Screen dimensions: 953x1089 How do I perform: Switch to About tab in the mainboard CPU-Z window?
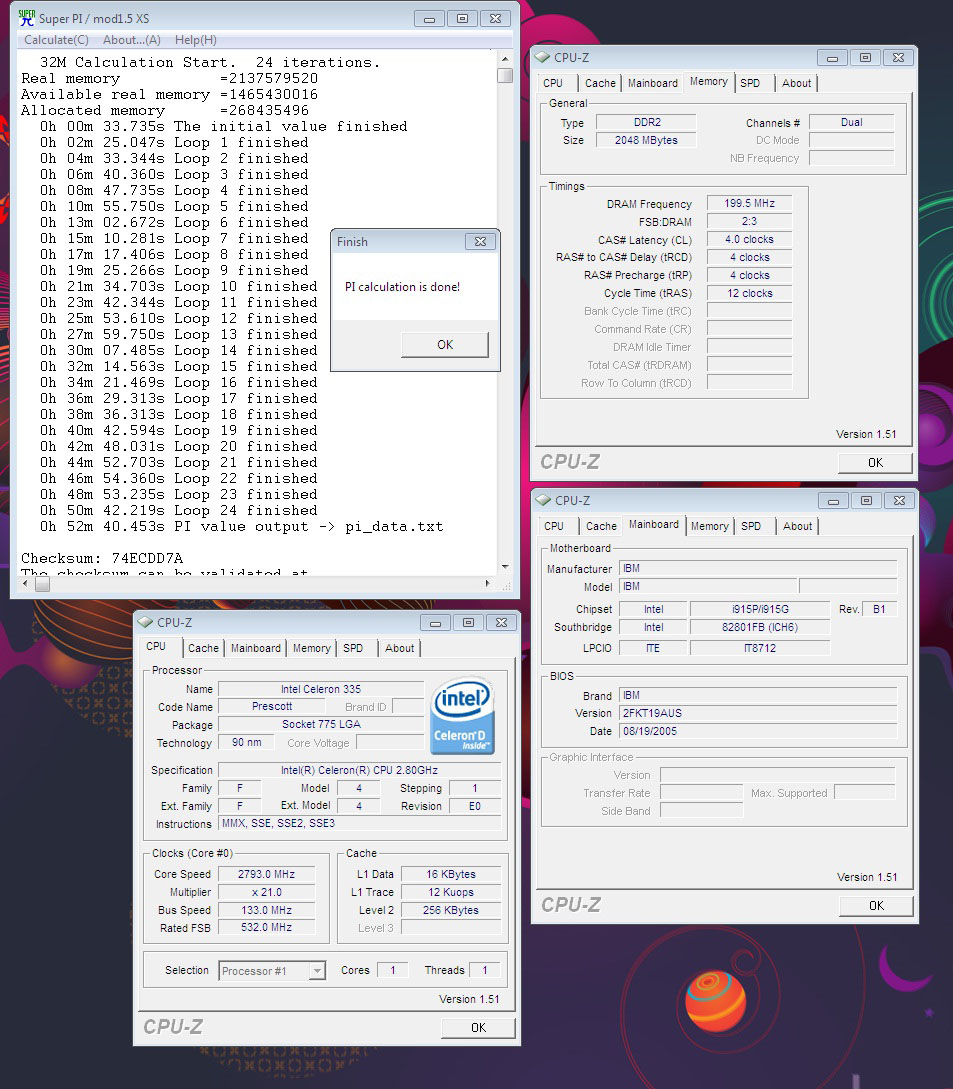click(x=797, y=526)
